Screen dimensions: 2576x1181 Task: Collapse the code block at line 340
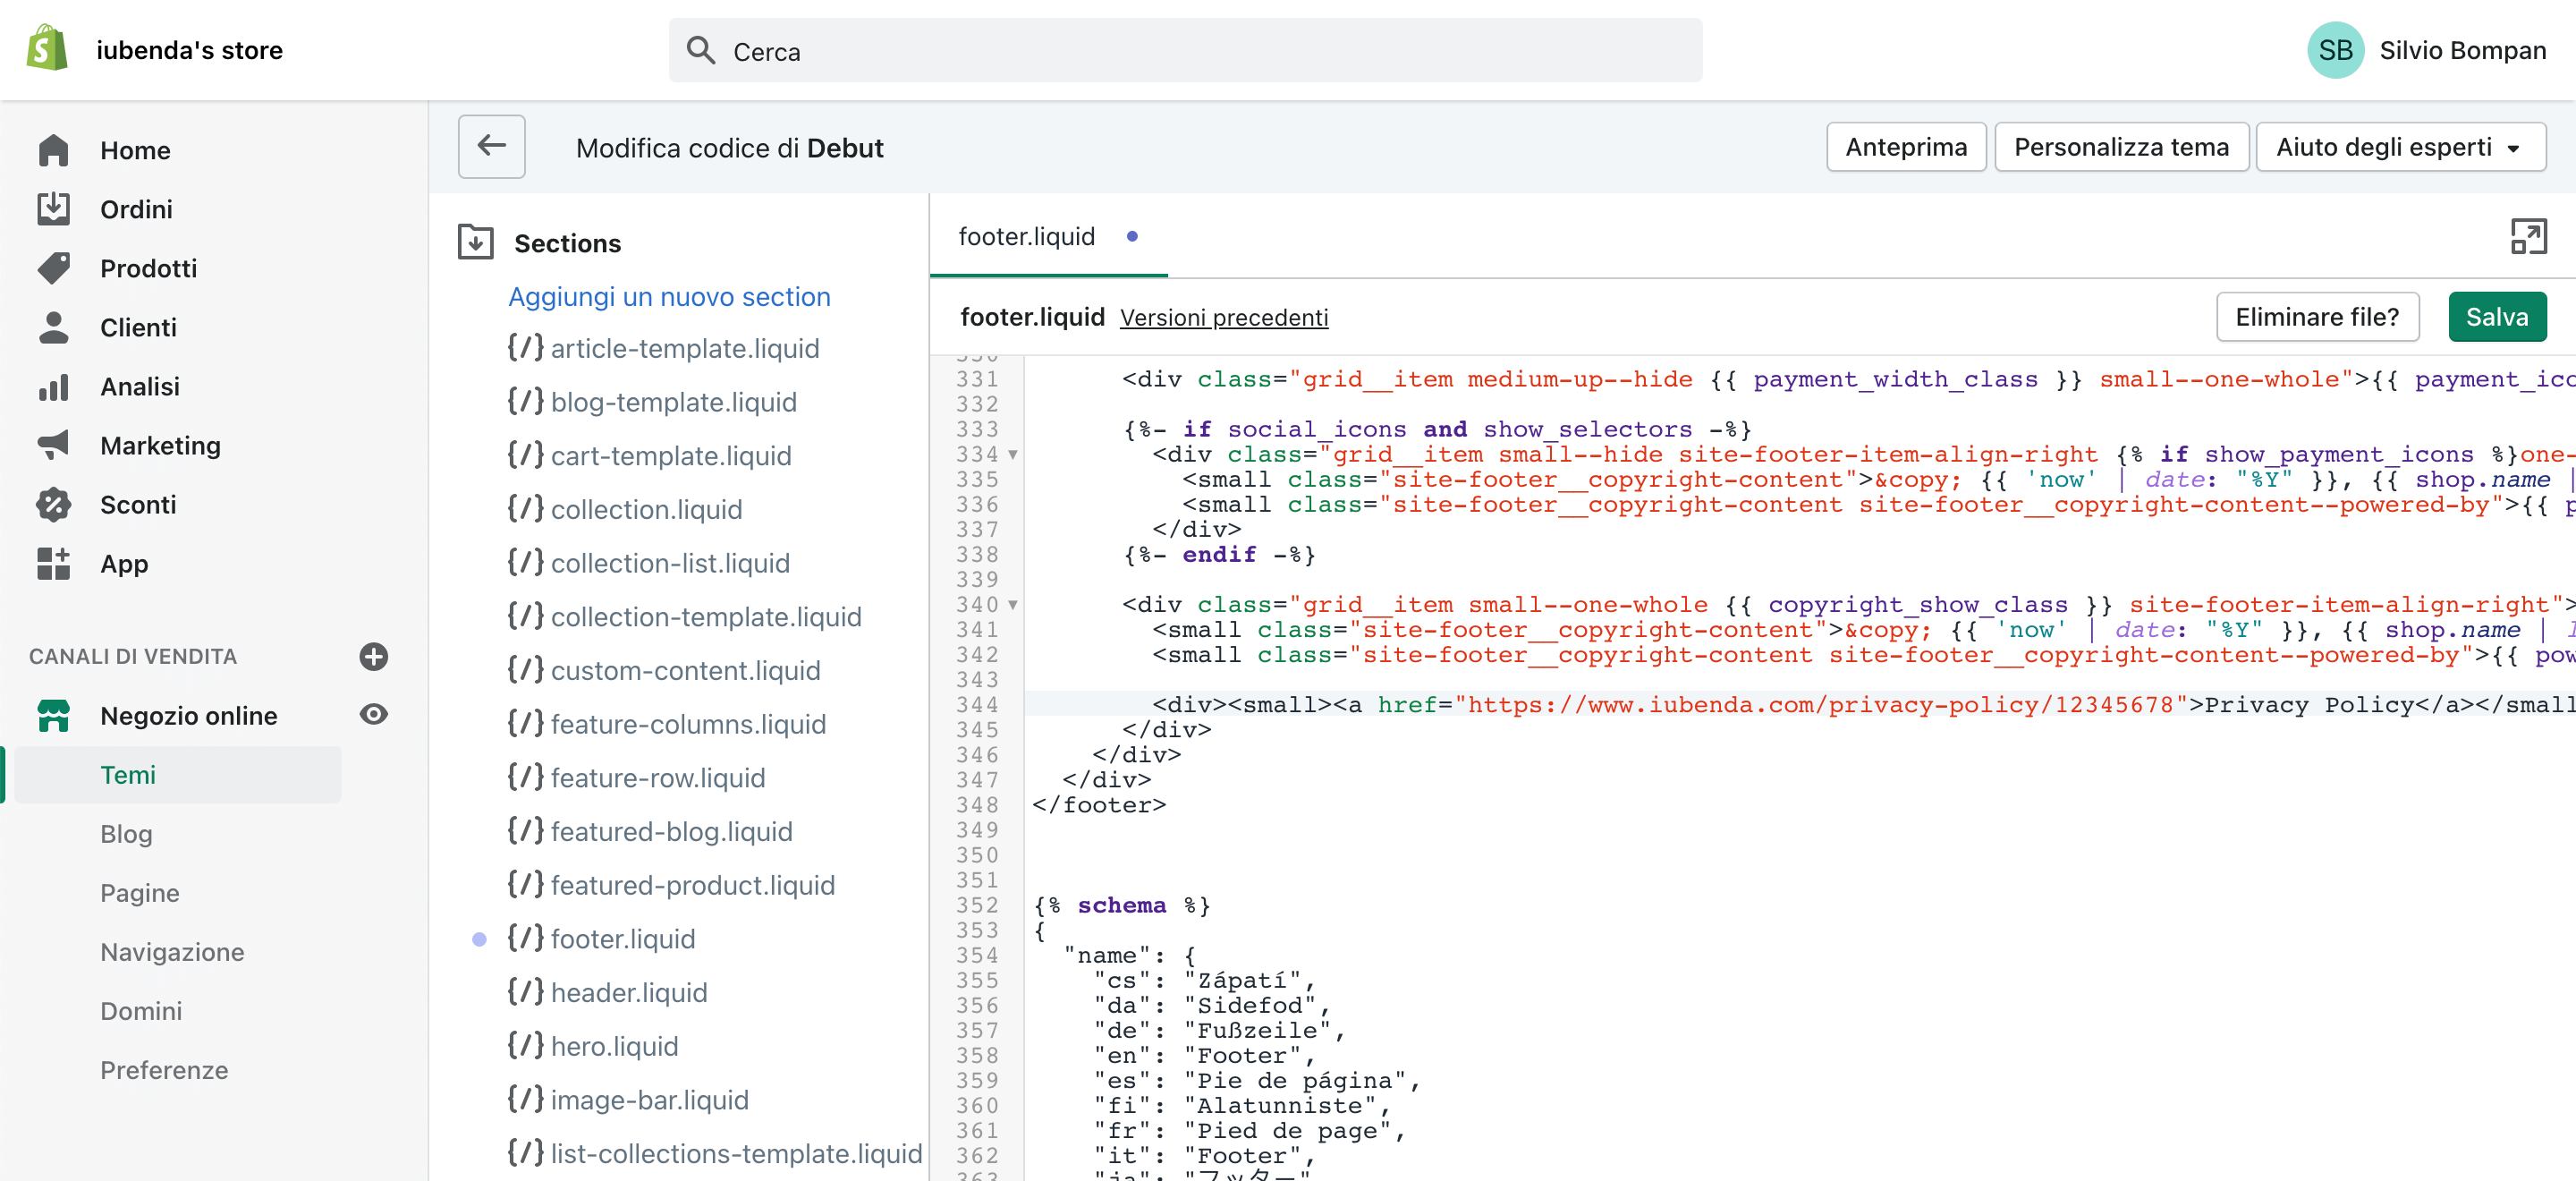click(1014, 605)
